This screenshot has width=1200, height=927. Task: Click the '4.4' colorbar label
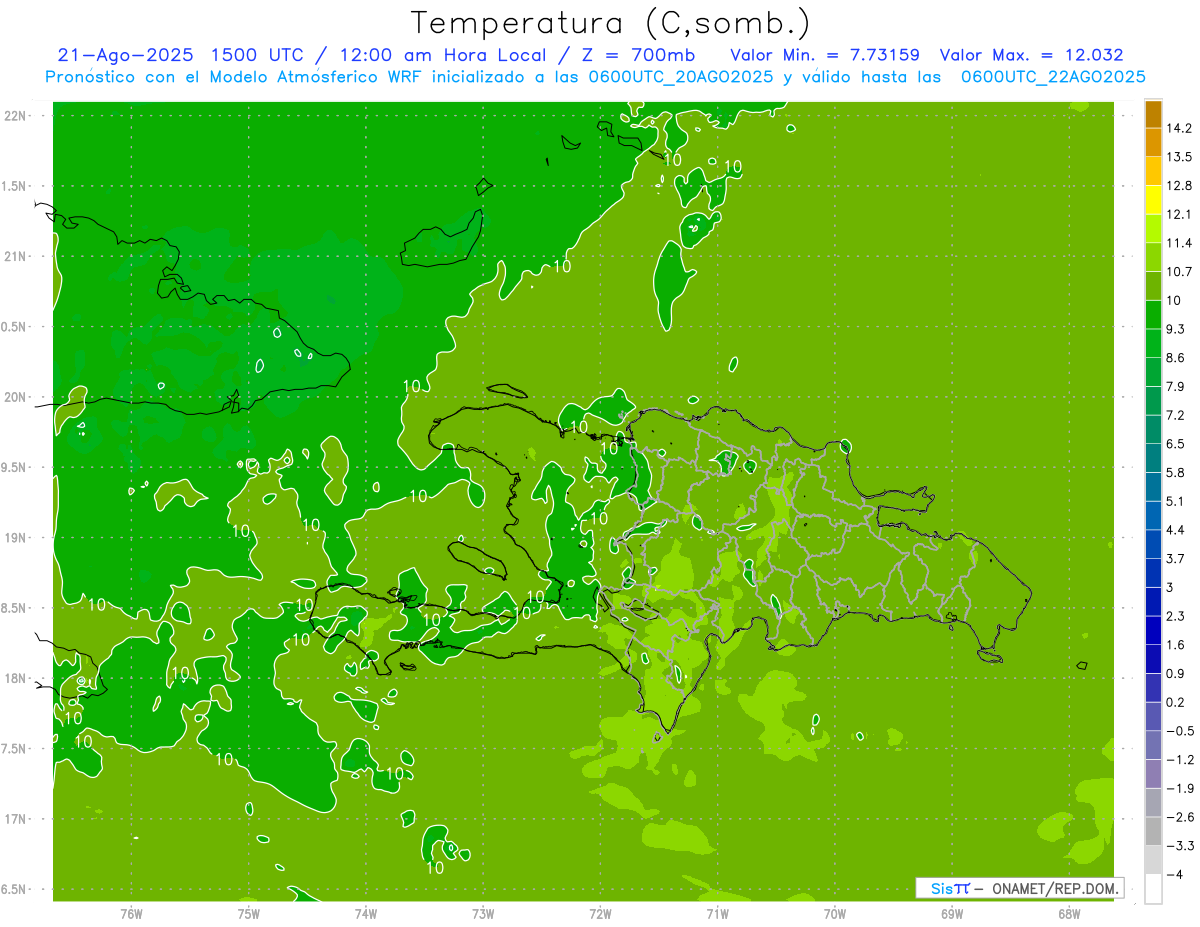[1175, 530]
